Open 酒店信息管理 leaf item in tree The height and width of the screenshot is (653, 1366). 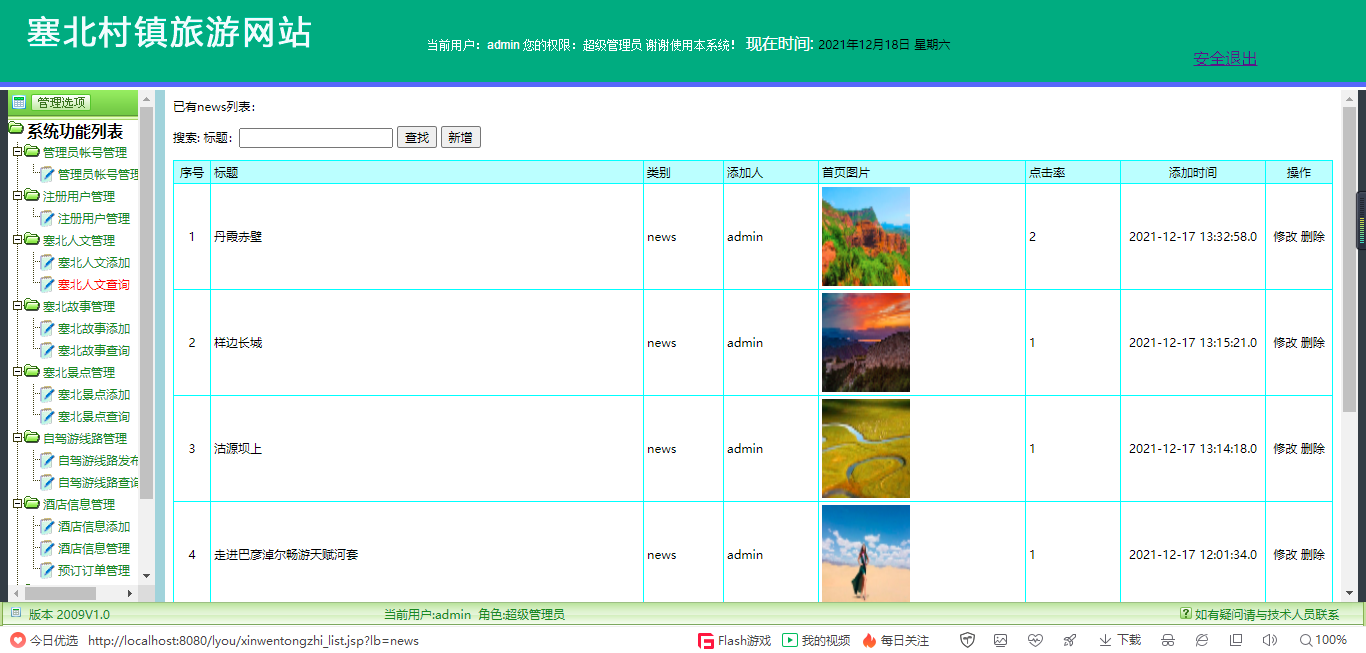pos(94,549)
